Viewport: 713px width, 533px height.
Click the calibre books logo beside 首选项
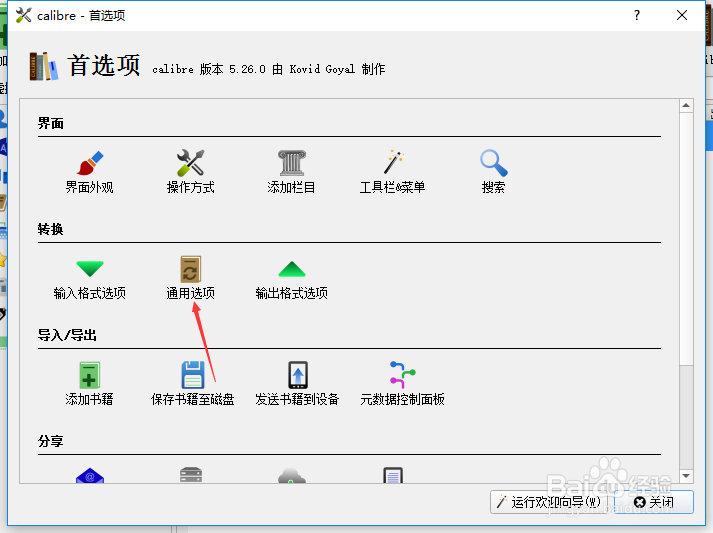pos(44,66)
